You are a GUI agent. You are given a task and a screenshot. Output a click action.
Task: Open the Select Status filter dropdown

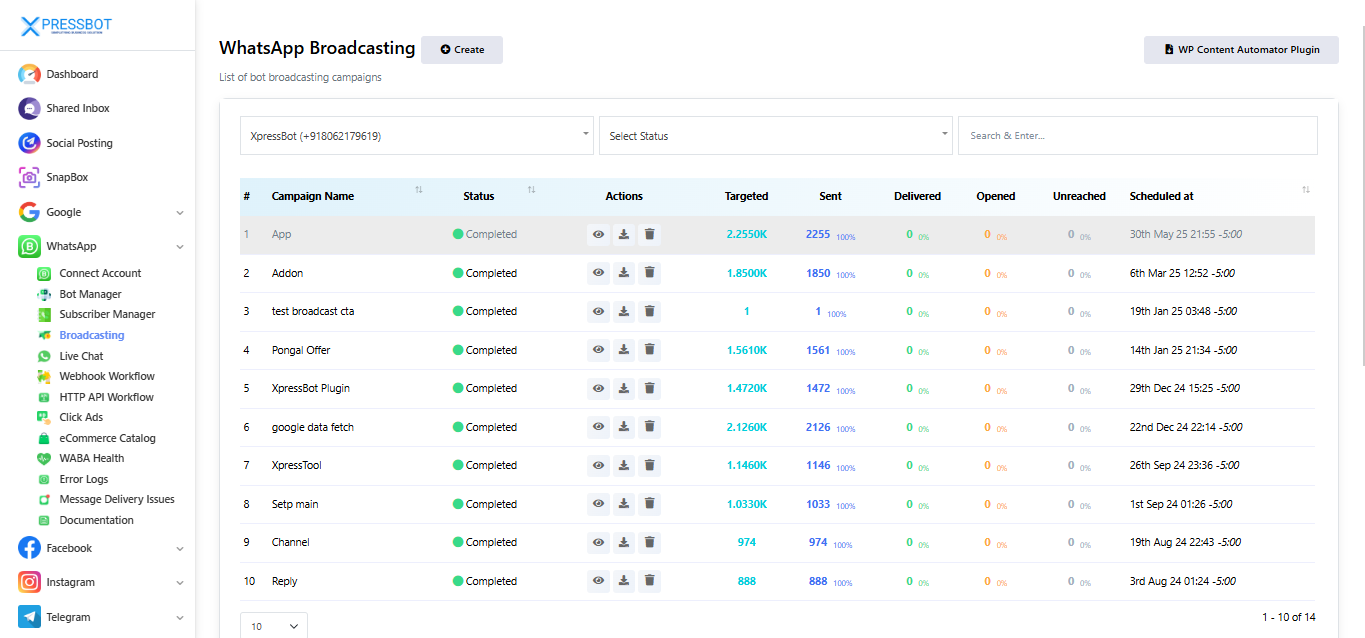(775, 136)
